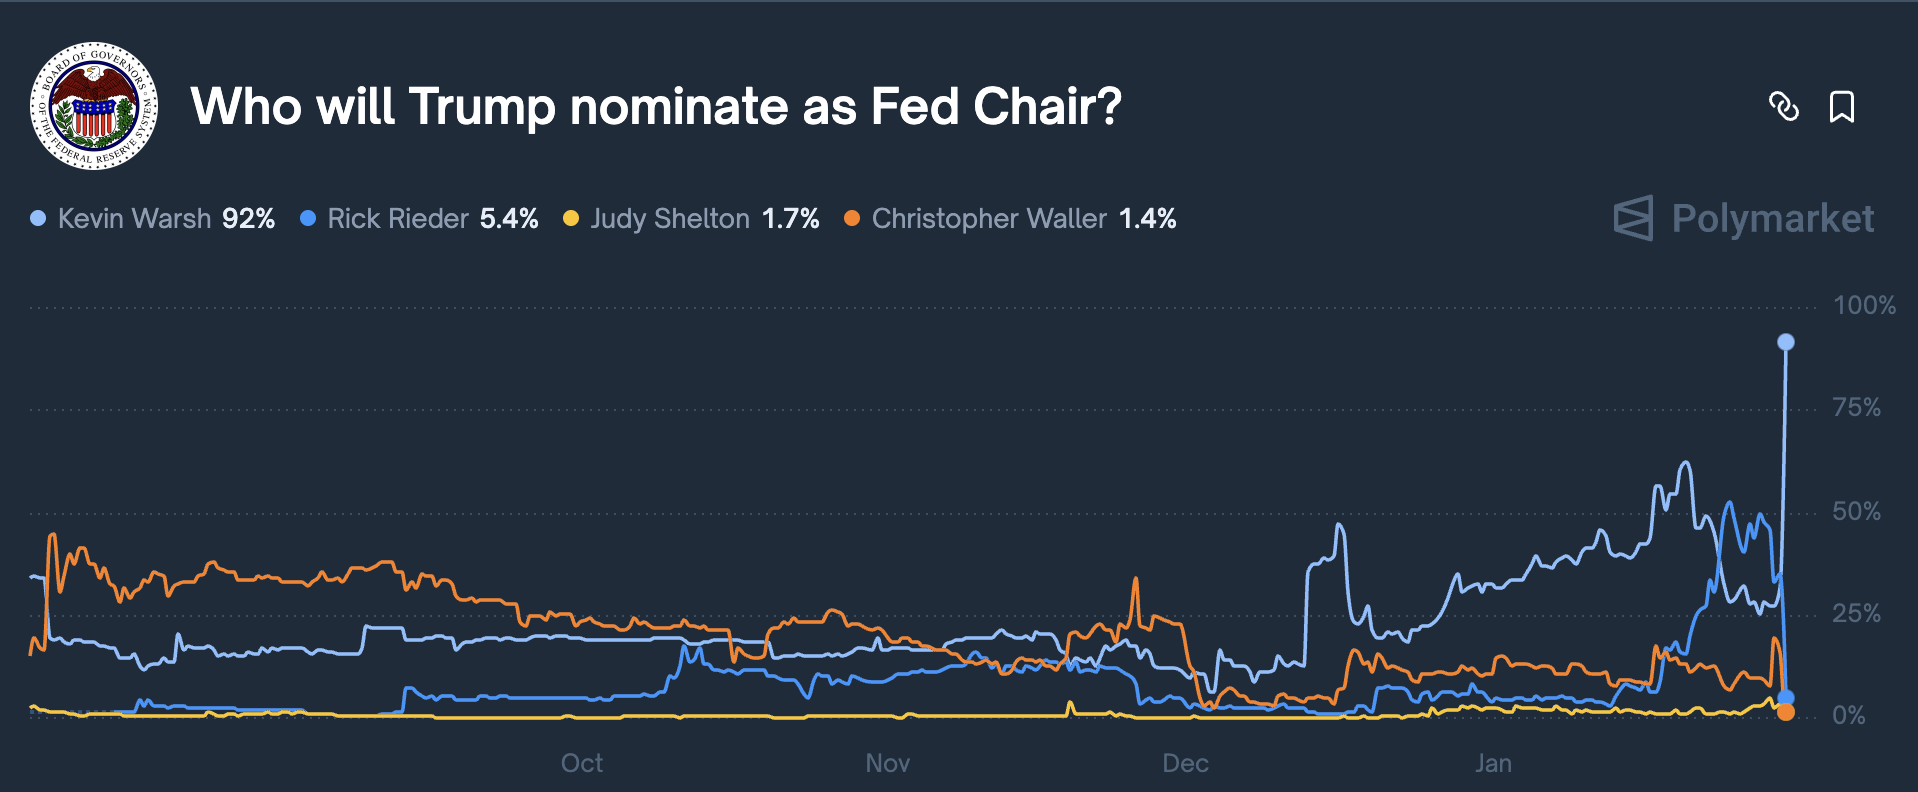Select the Kevin Warsh legend label
The image size is (1918, 792).
[x=134, y=218]
